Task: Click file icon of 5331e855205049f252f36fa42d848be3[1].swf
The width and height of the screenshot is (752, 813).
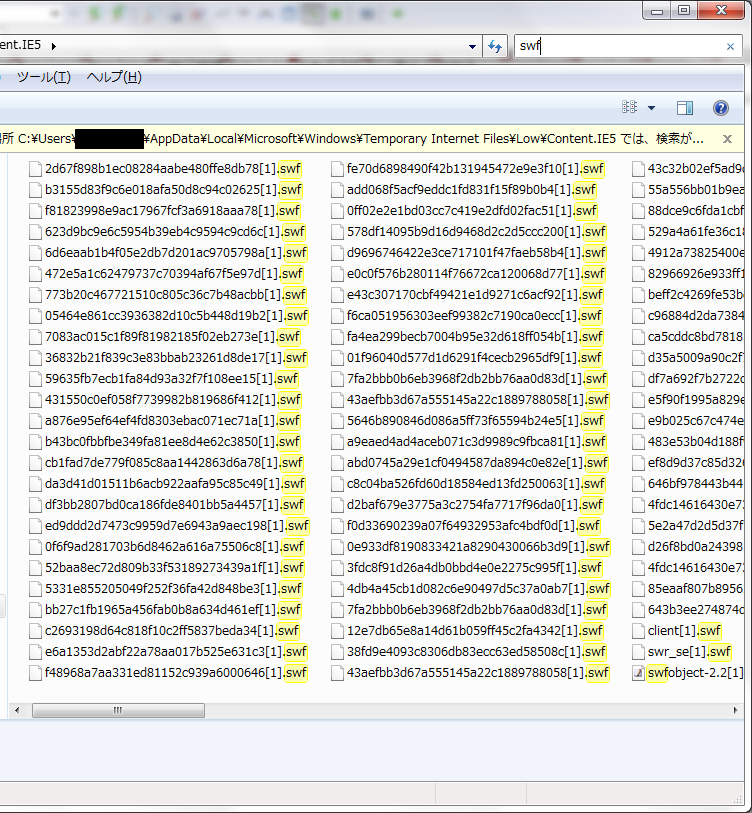Action: pyautogui.click(x=35, y=589)
